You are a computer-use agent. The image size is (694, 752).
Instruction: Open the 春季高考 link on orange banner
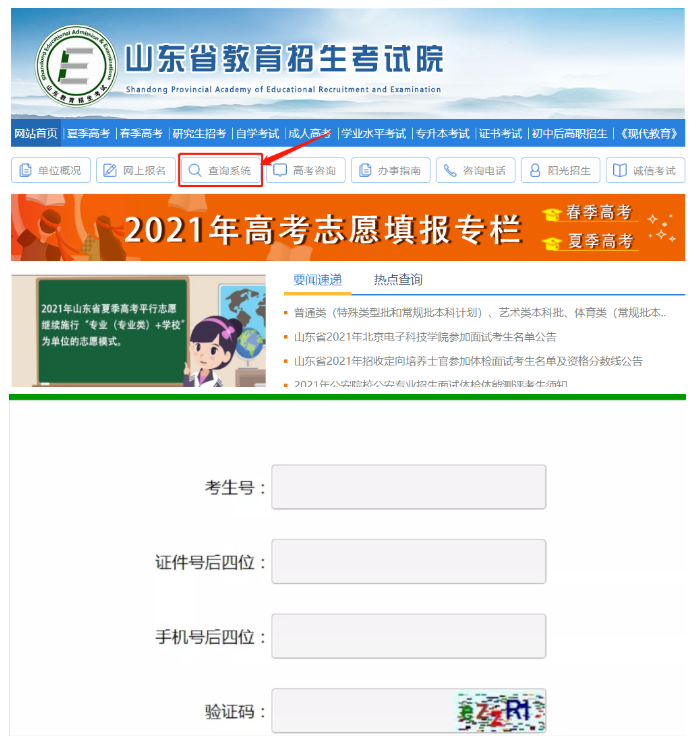599,212
